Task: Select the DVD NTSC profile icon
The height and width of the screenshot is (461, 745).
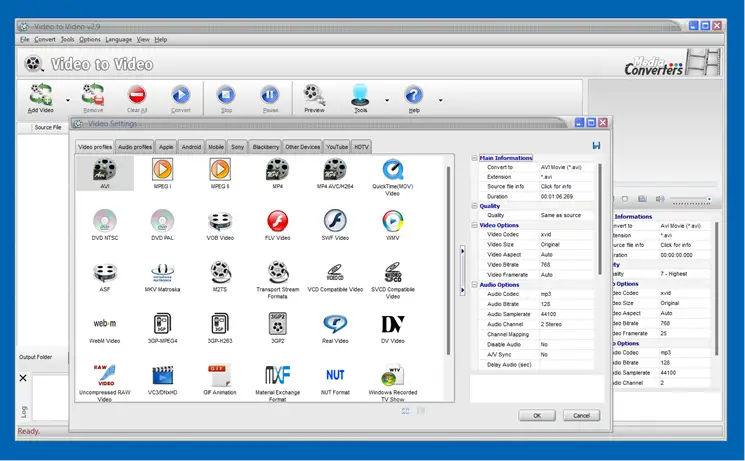Action: (105, 221)
